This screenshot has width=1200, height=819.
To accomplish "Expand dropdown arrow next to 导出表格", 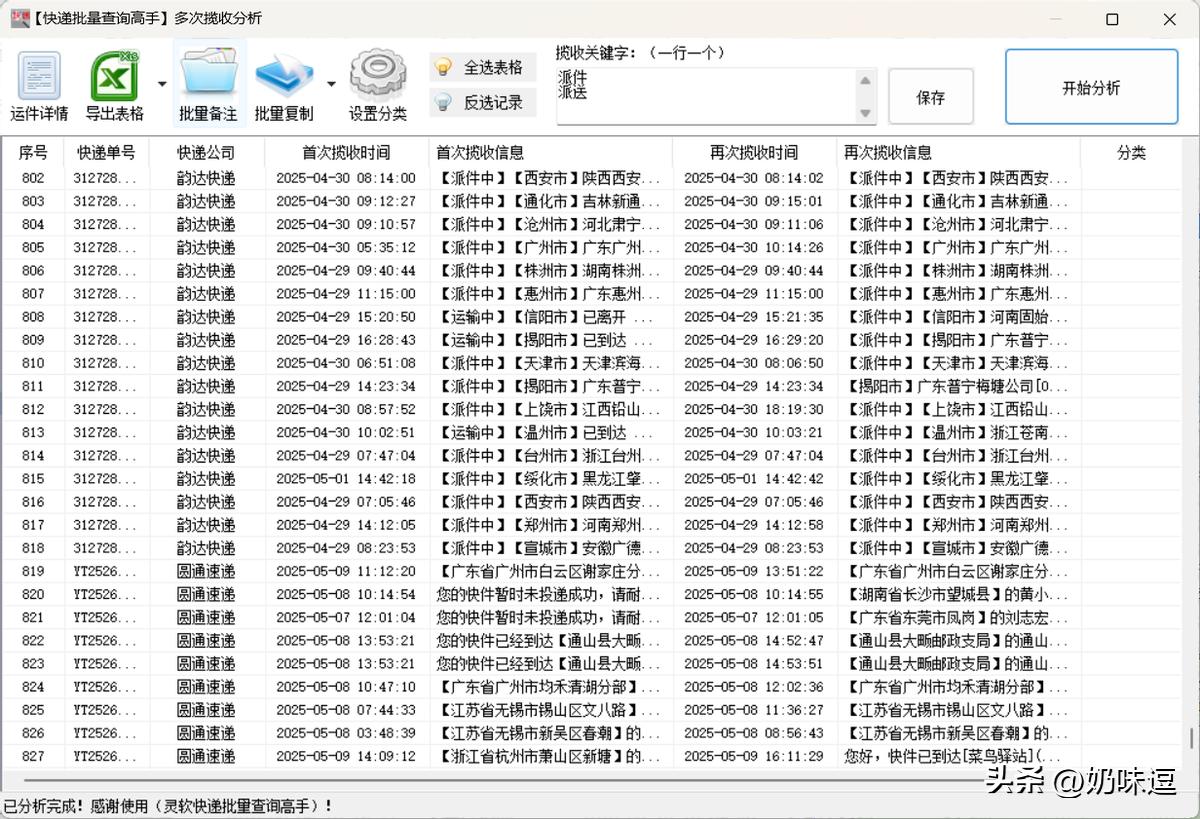I will (x=162, y=83).
